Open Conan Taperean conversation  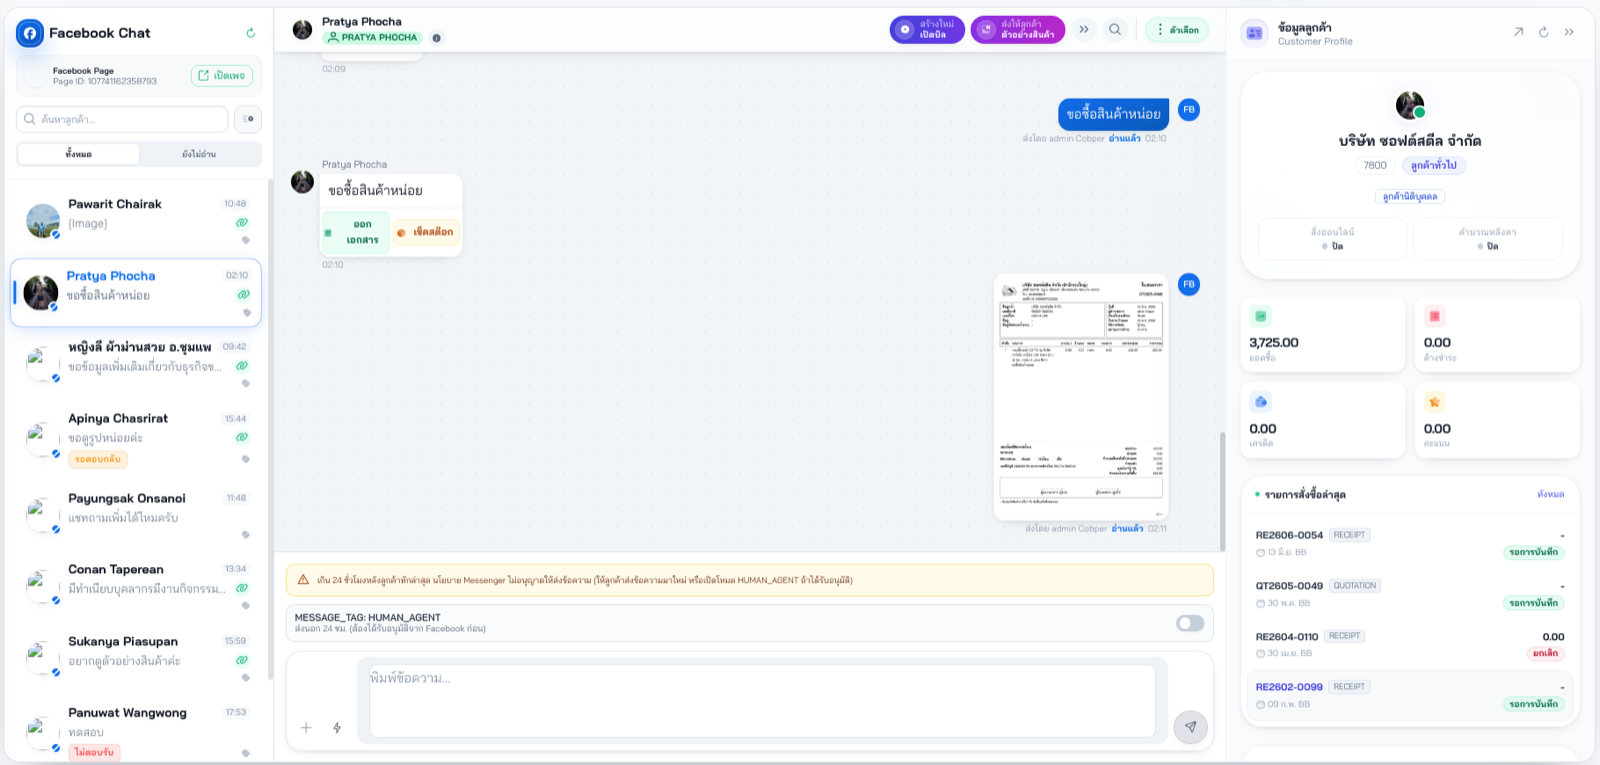137,585
